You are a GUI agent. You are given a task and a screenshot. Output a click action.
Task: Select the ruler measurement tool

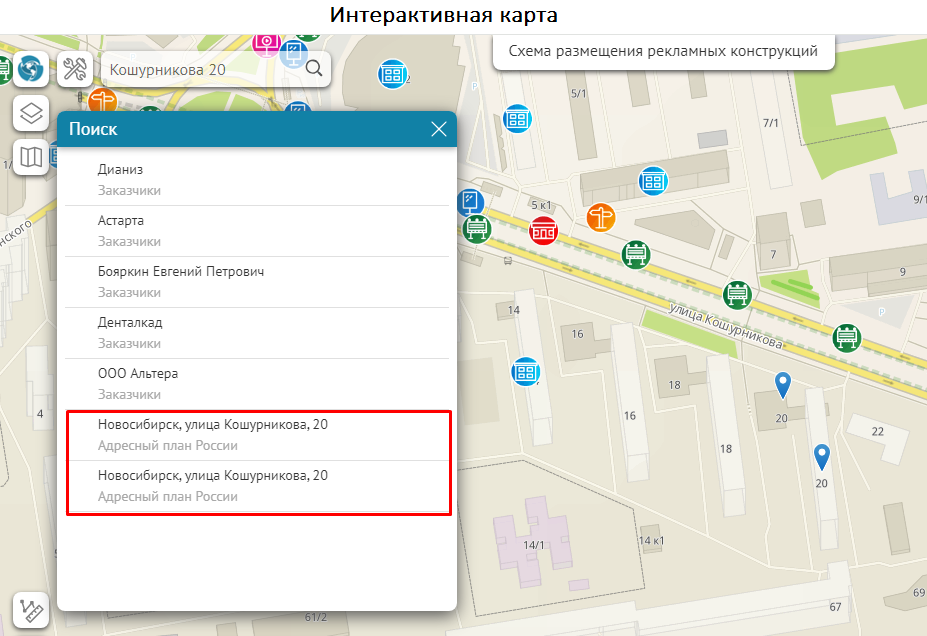(31, 610)
